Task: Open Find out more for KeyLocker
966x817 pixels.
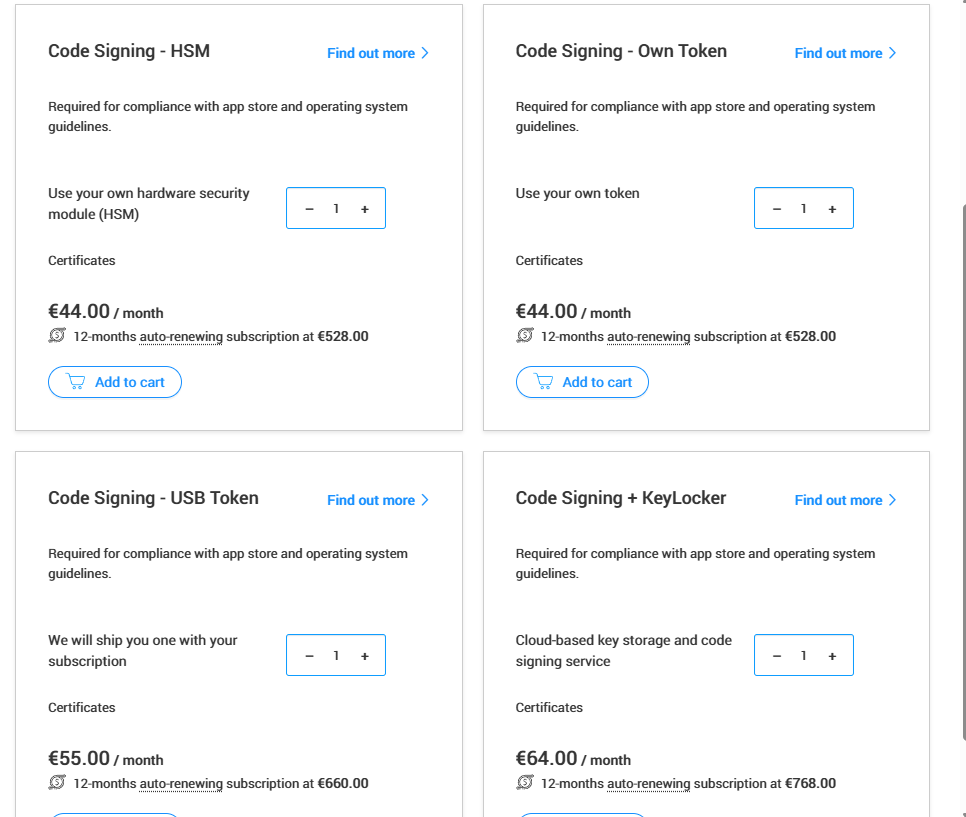Action: tap(845, 500)
